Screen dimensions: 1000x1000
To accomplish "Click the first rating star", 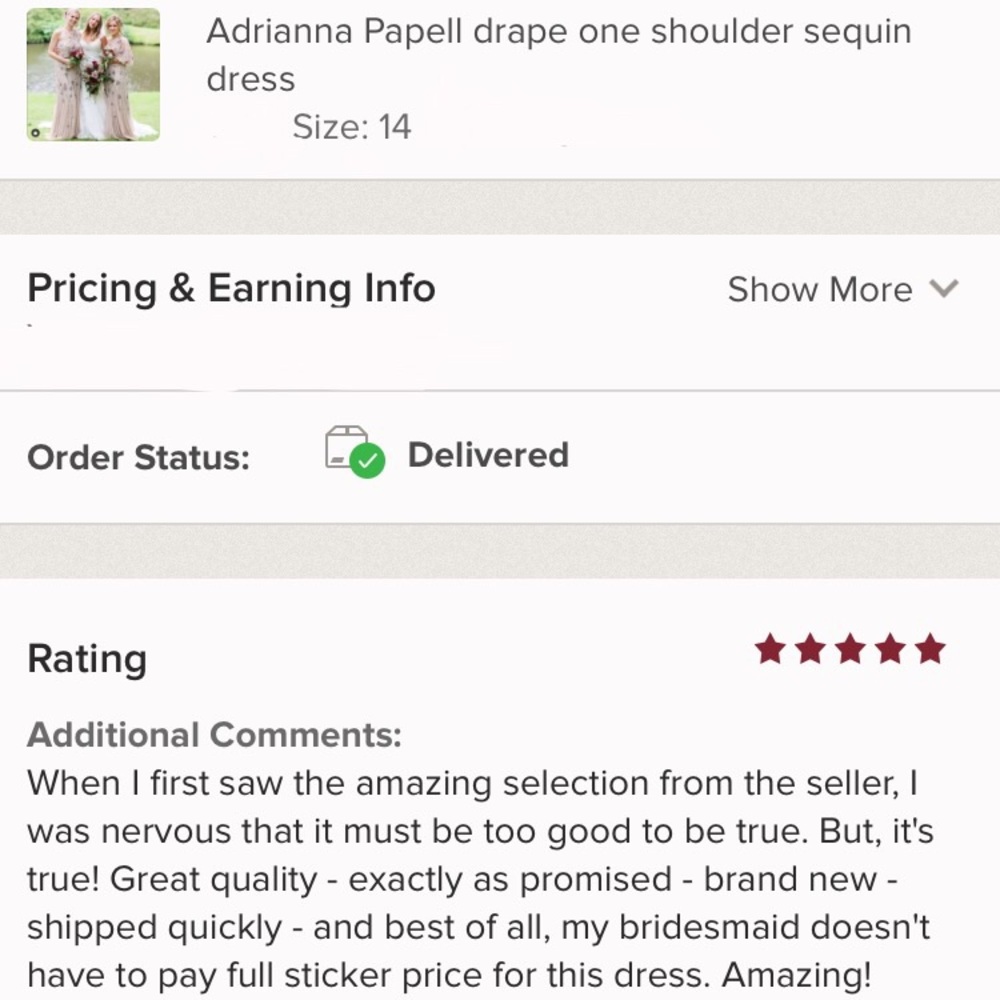I will click(770, 649).
